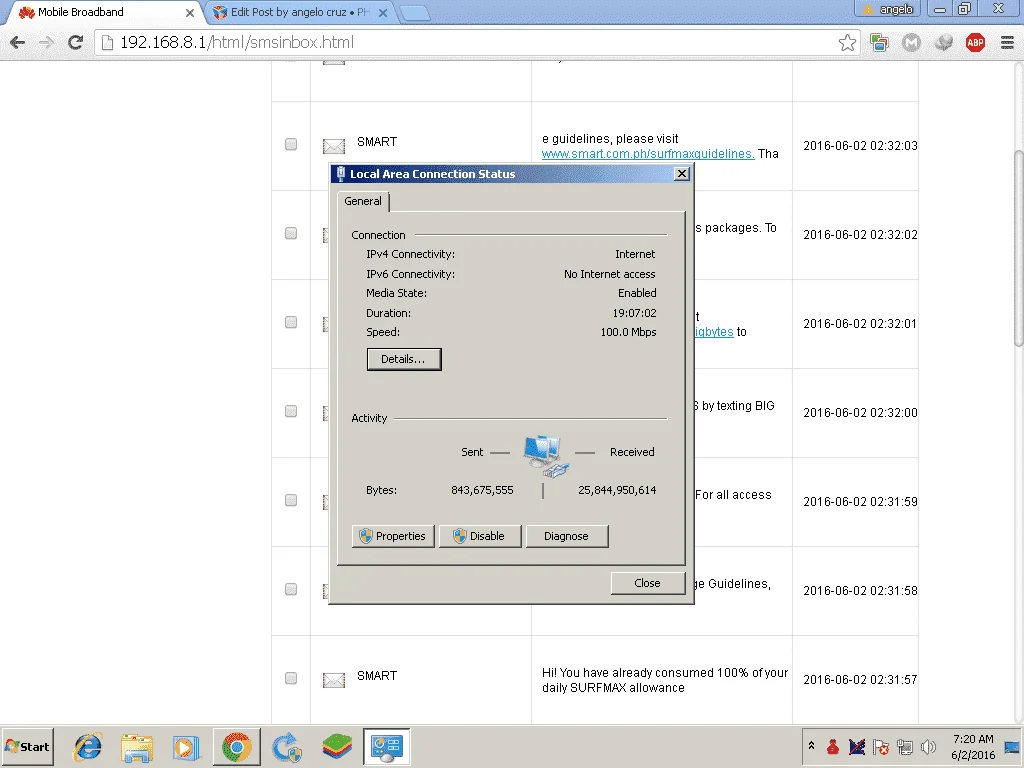1024x768 pixels.
Task: Click the 2016-06-02 02:31:57 timestamp
Action: pos(860,680)
